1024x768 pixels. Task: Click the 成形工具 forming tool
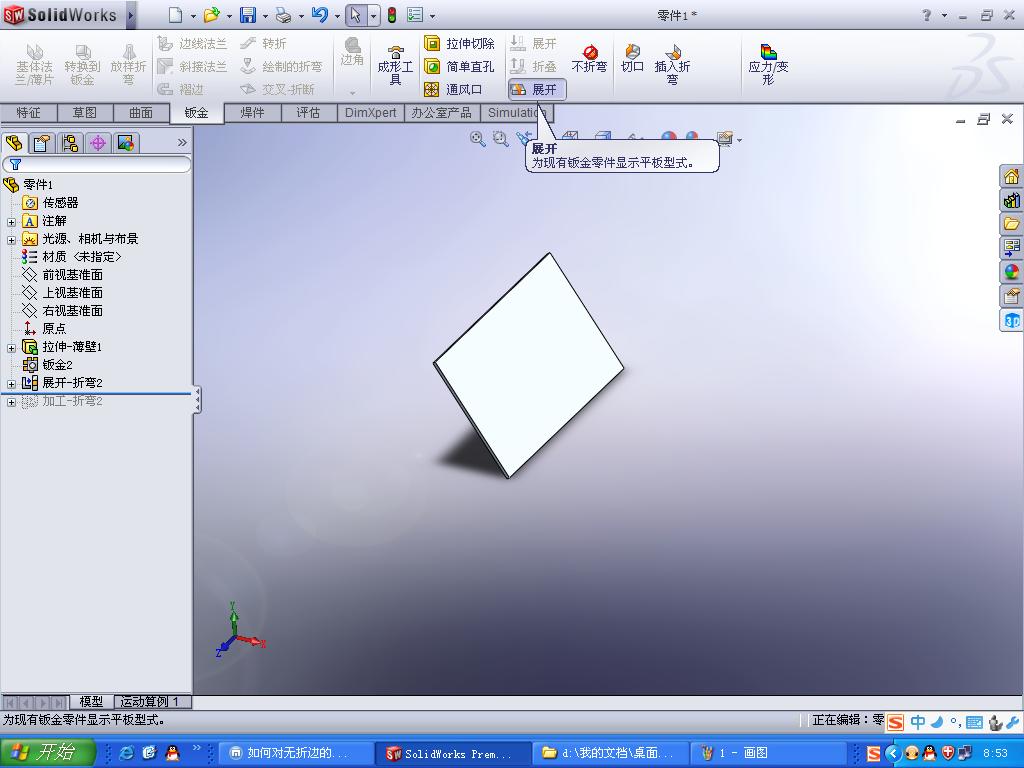[395, 65]
